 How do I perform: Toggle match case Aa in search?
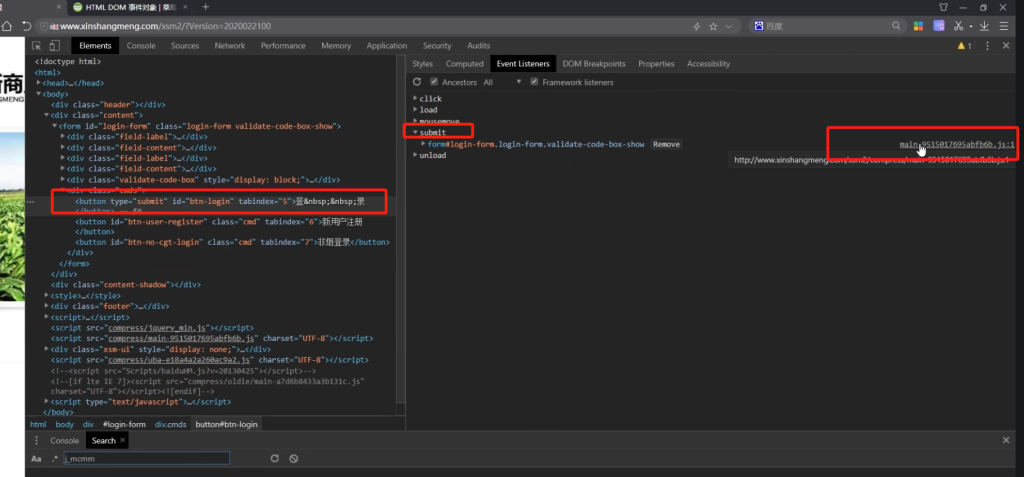(x=37, y=459)
